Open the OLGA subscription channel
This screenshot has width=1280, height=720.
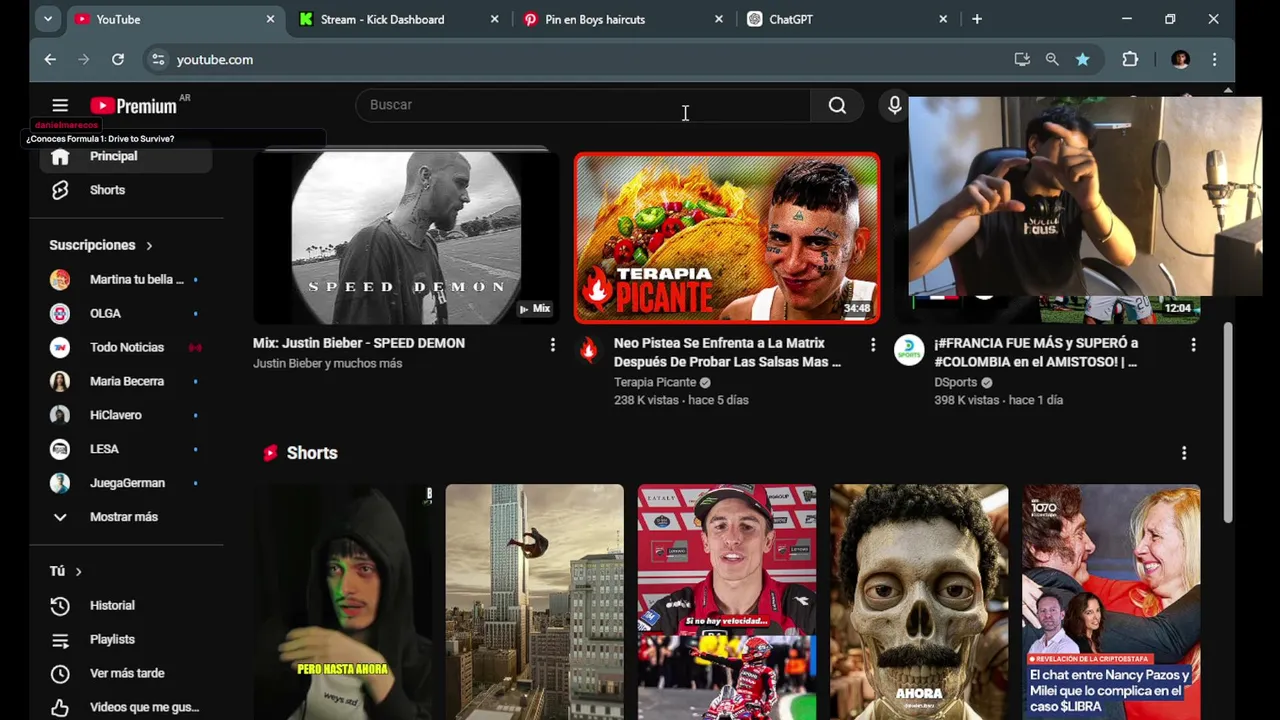click(126, 313)
